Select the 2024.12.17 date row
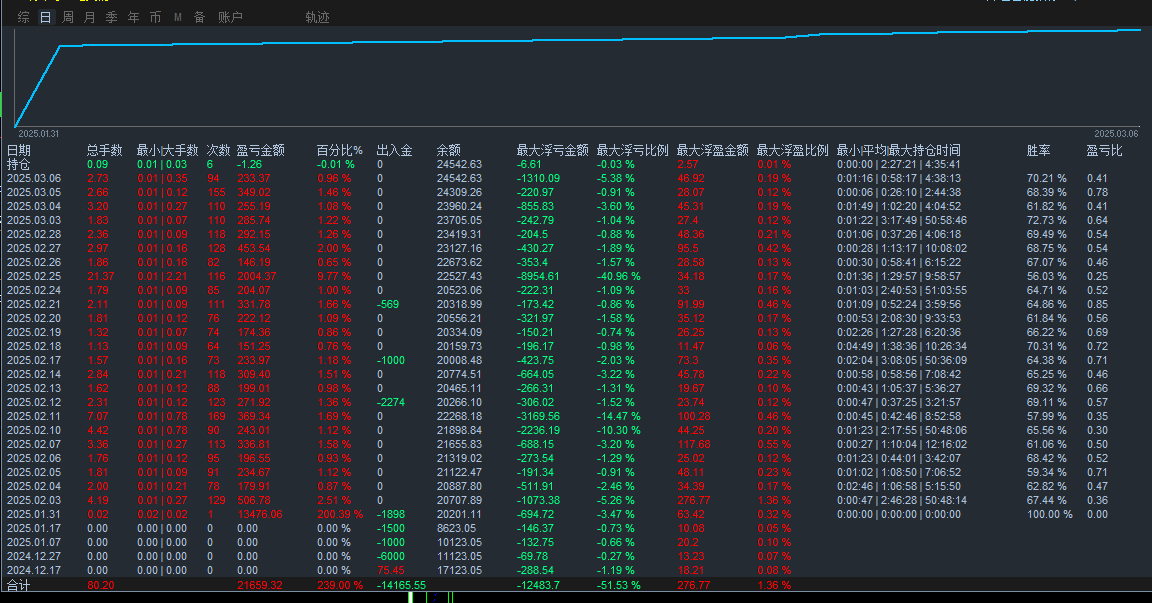 point(34,570)
